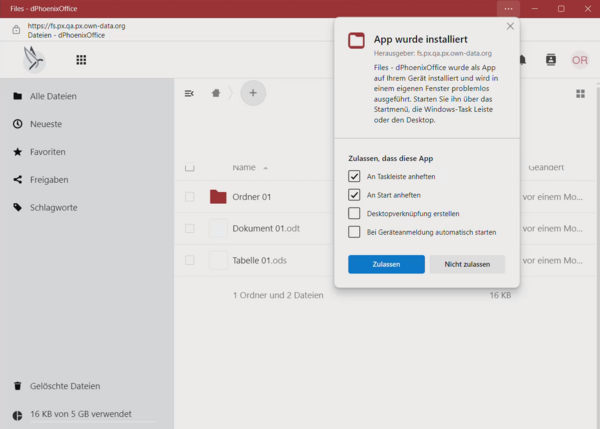This screenshot has height=429, width=600.
Task: Click the Herausgeber publisher line
Action: 433,53
